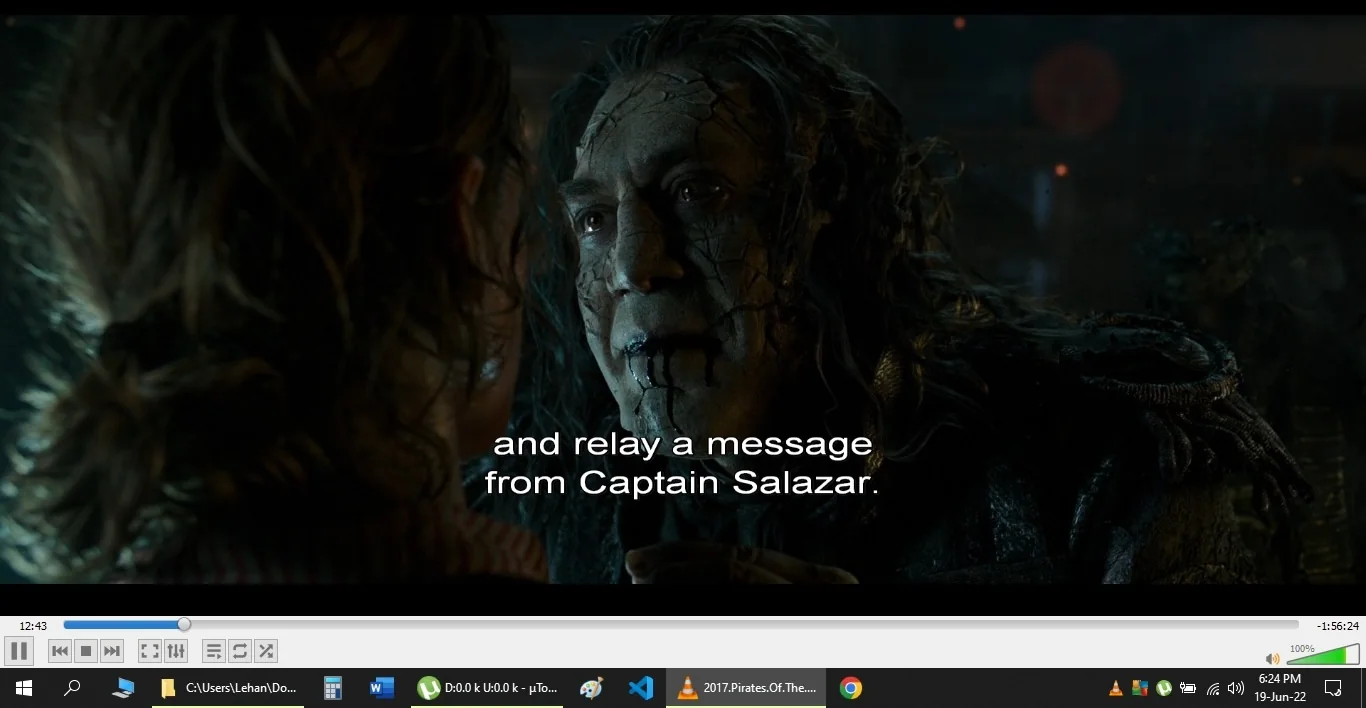Select VLC 2017.Pirates.Of.The taskbar button
Viewport: 1366px width, 708px height.
pos(746,688)
